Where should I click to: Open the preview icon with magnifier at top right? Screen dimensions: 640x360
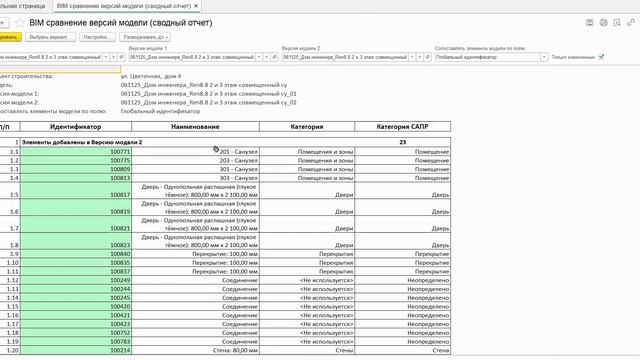(x=617, y=22)
